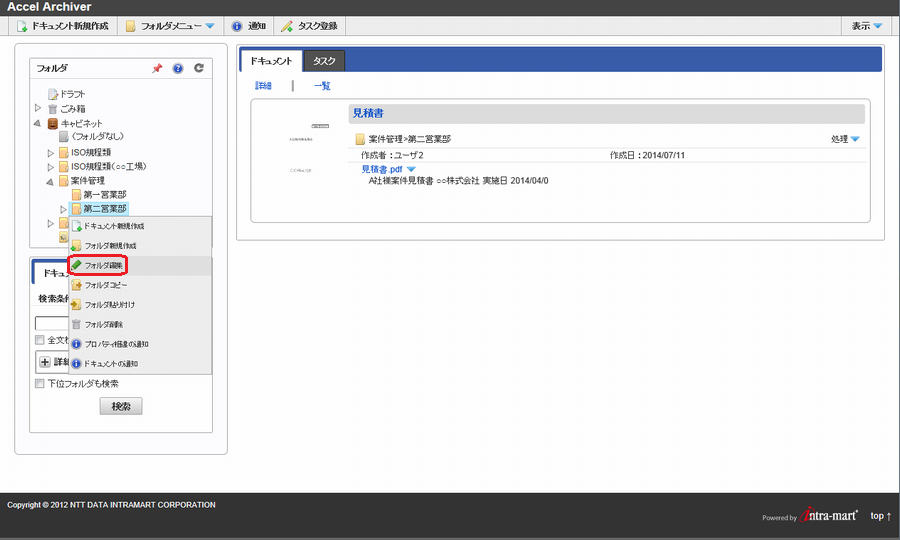
Task: Open the 表示 dropdown at top right
Action: 866,26
